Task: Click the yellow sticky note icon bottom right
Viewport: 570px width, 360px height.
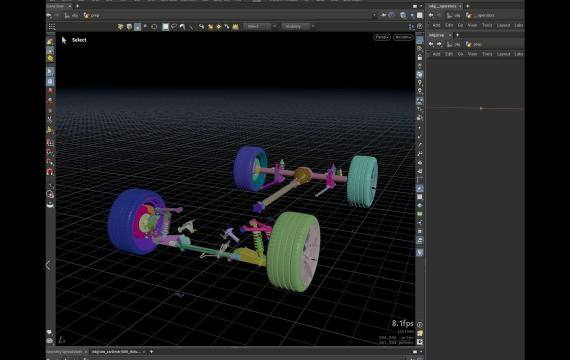Action: pyautogui.click(x=420, y=333)
